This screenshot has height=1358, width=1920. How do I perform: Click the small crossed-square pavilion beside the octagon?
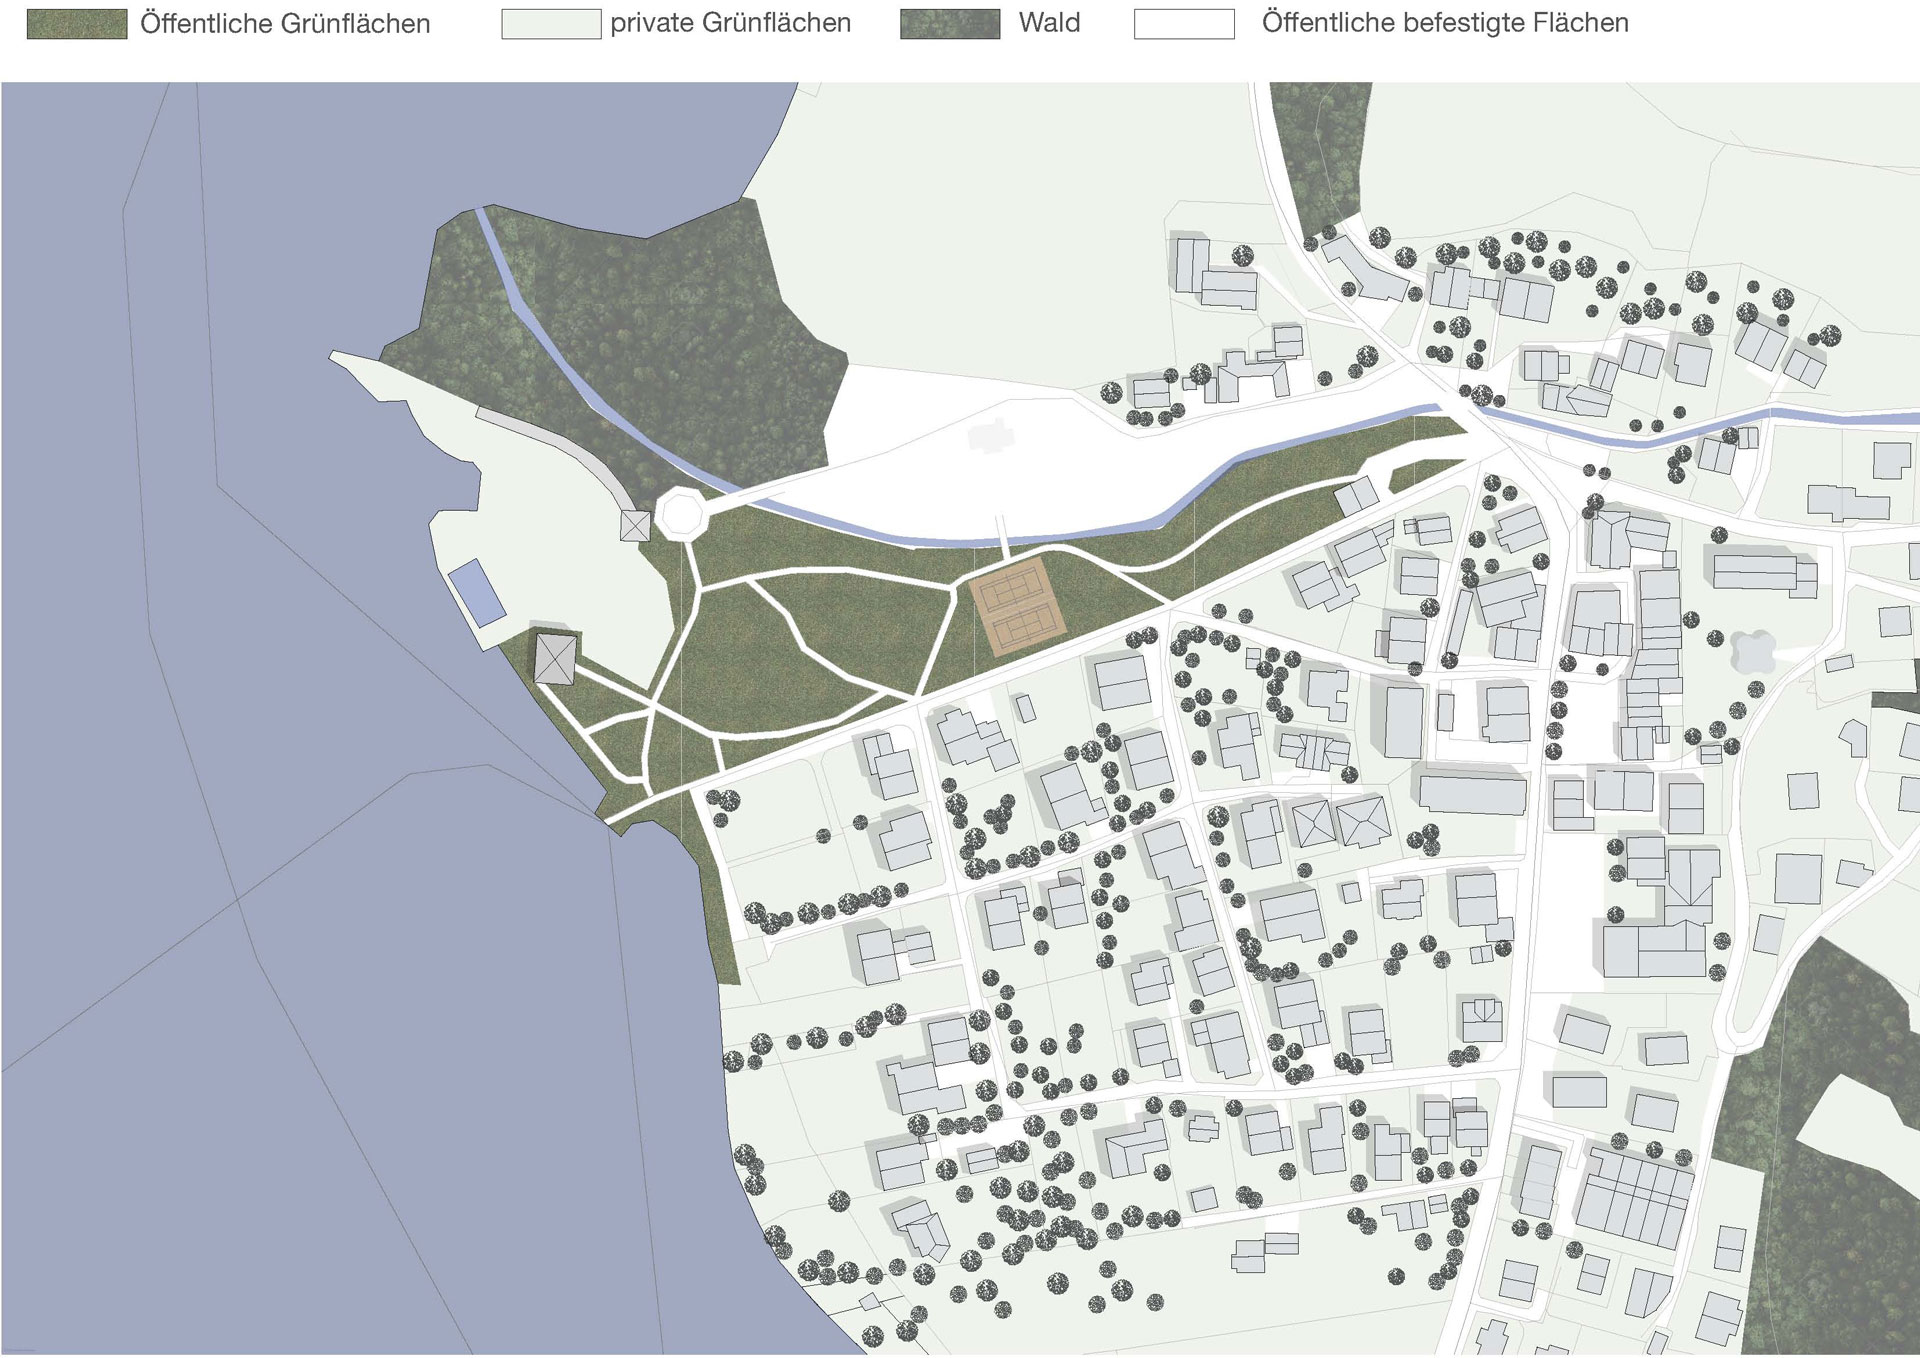pos(635,526)
